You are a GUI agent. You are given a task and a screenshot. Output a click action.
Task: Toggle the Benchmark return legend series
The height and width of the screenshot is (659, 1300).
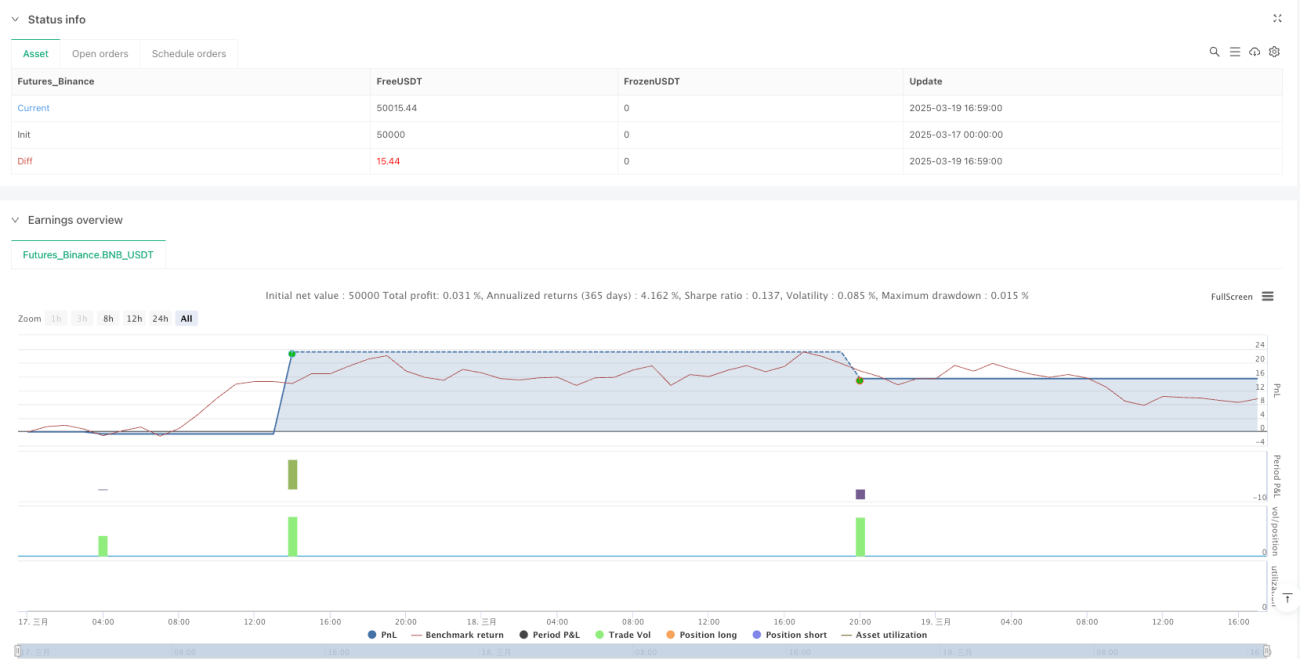457,635
